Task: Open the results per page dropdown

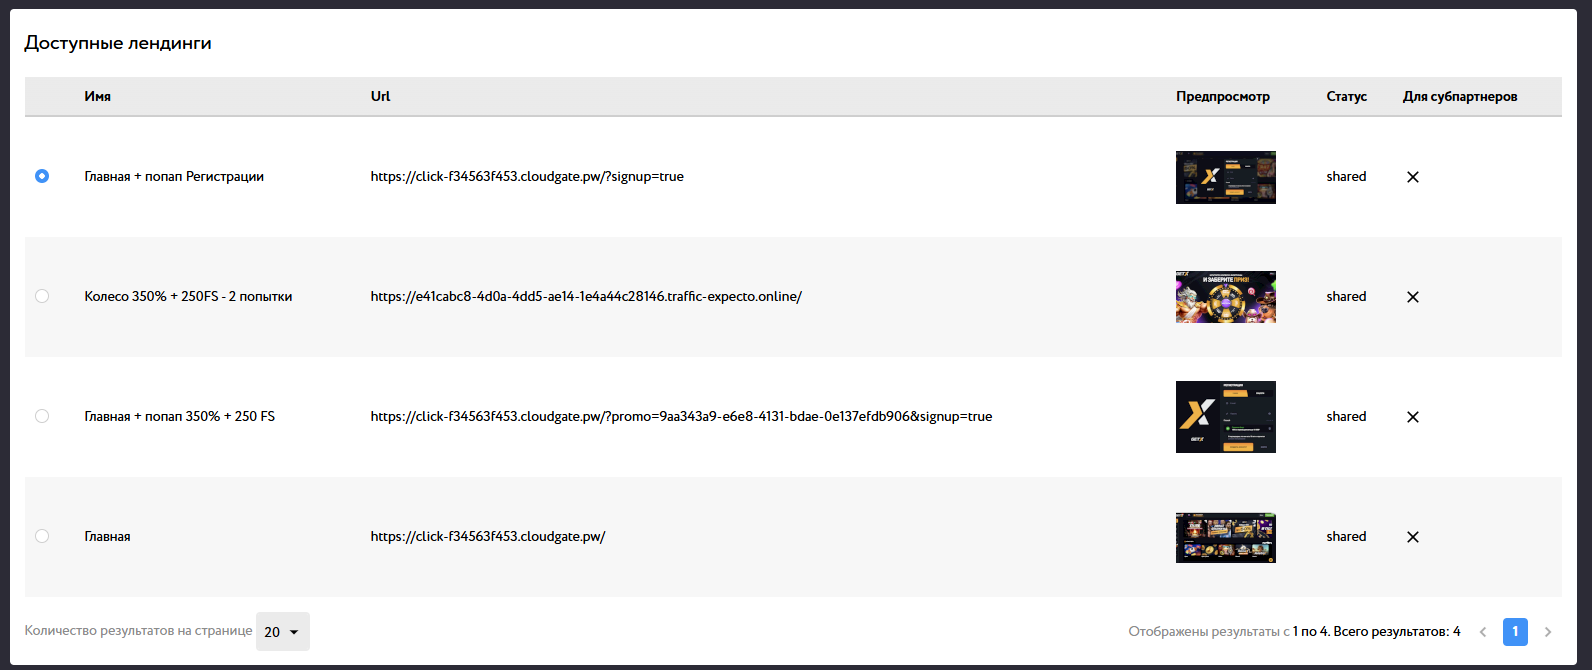Action: [x=282, y=632]
